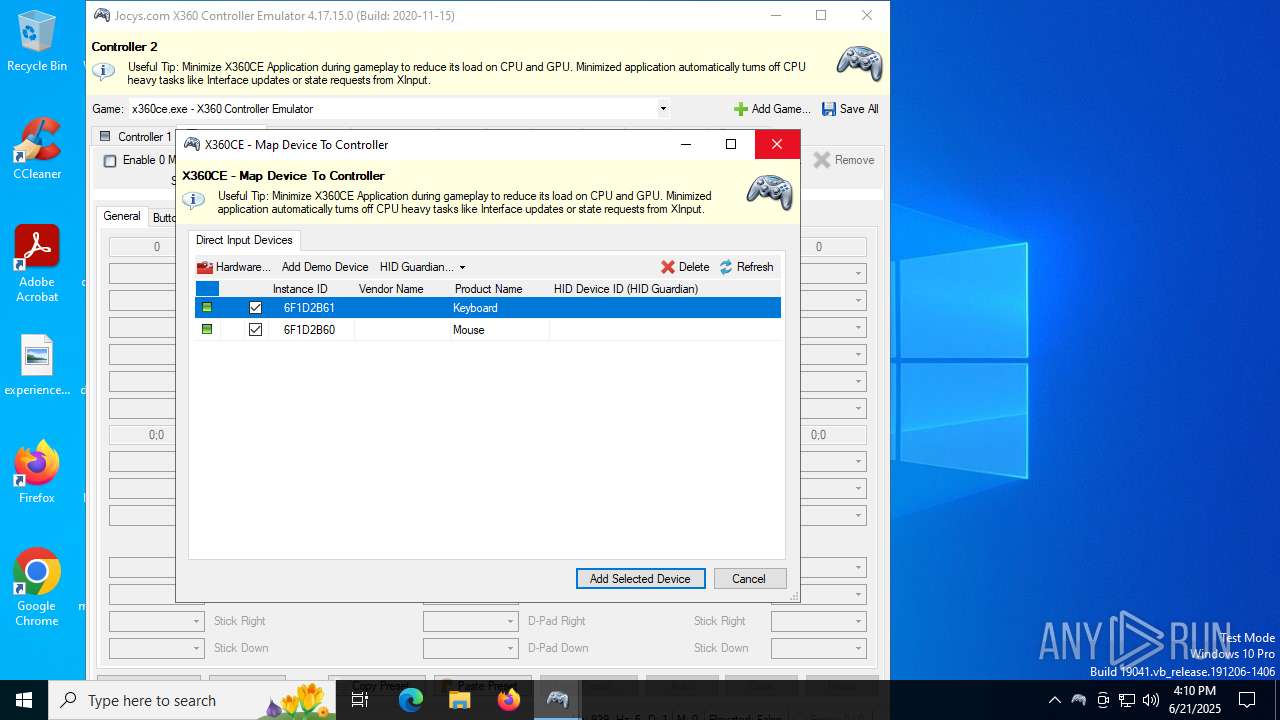Click the Save All label in the main window
The image size is (1280, 720).
[x=859, y=109]
